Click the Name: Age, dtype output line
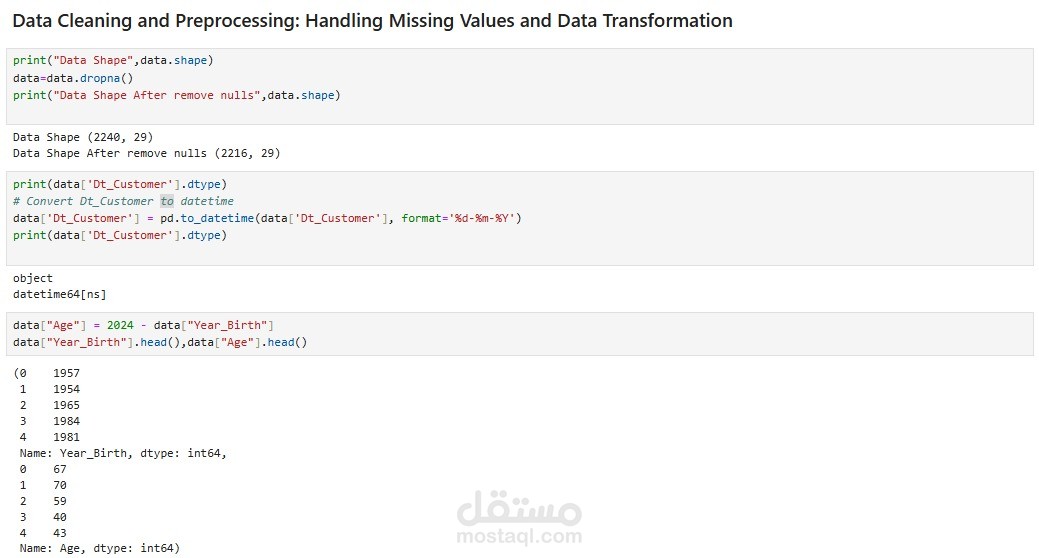Image resolution: width=1039 pixels, height=558 pixels. [99, 548]
